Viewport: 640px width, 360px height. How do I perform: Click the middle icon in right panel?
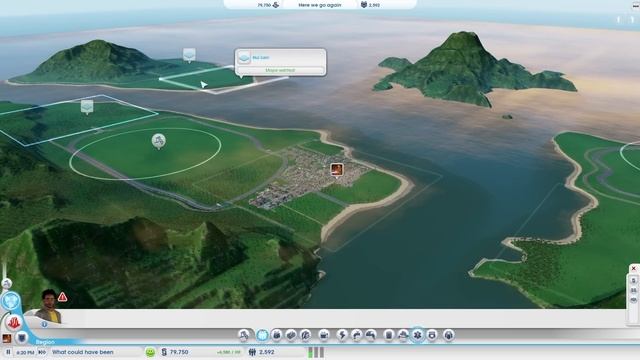point(633,290)
